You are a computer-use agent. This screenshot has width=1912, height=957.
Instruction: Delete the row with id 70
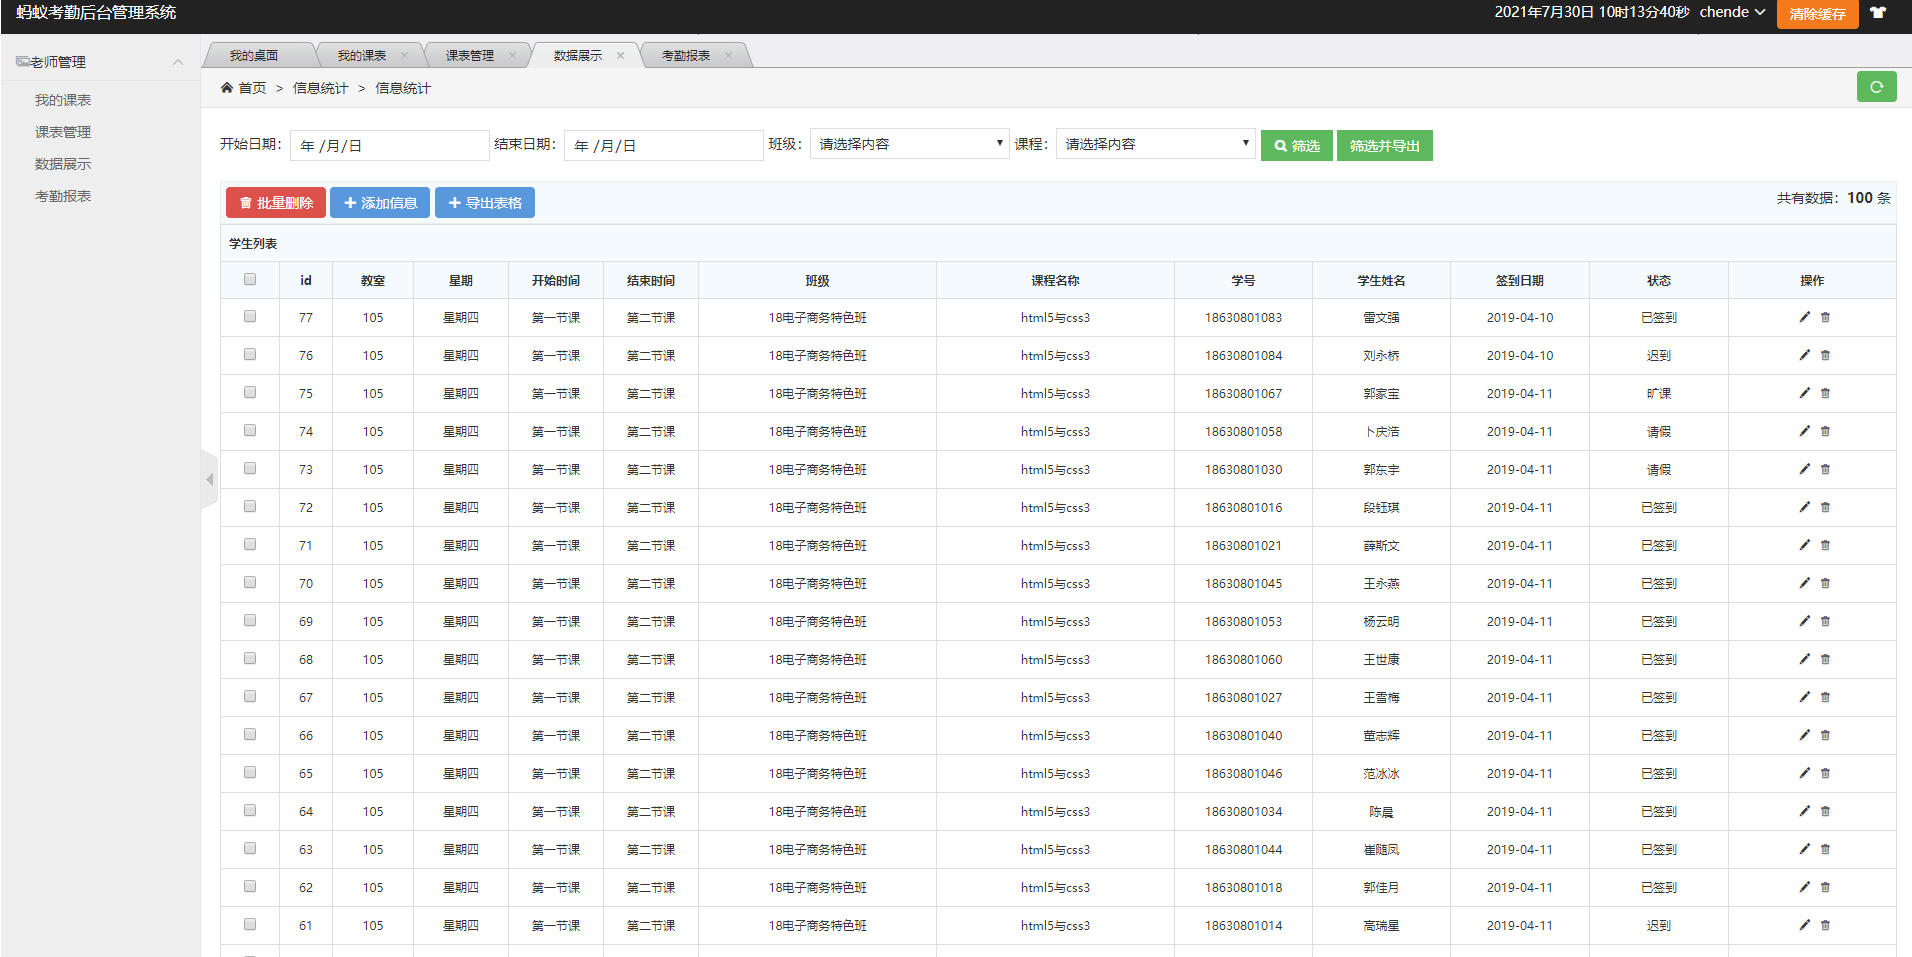pyautogui.click(x=1825, y=583)
